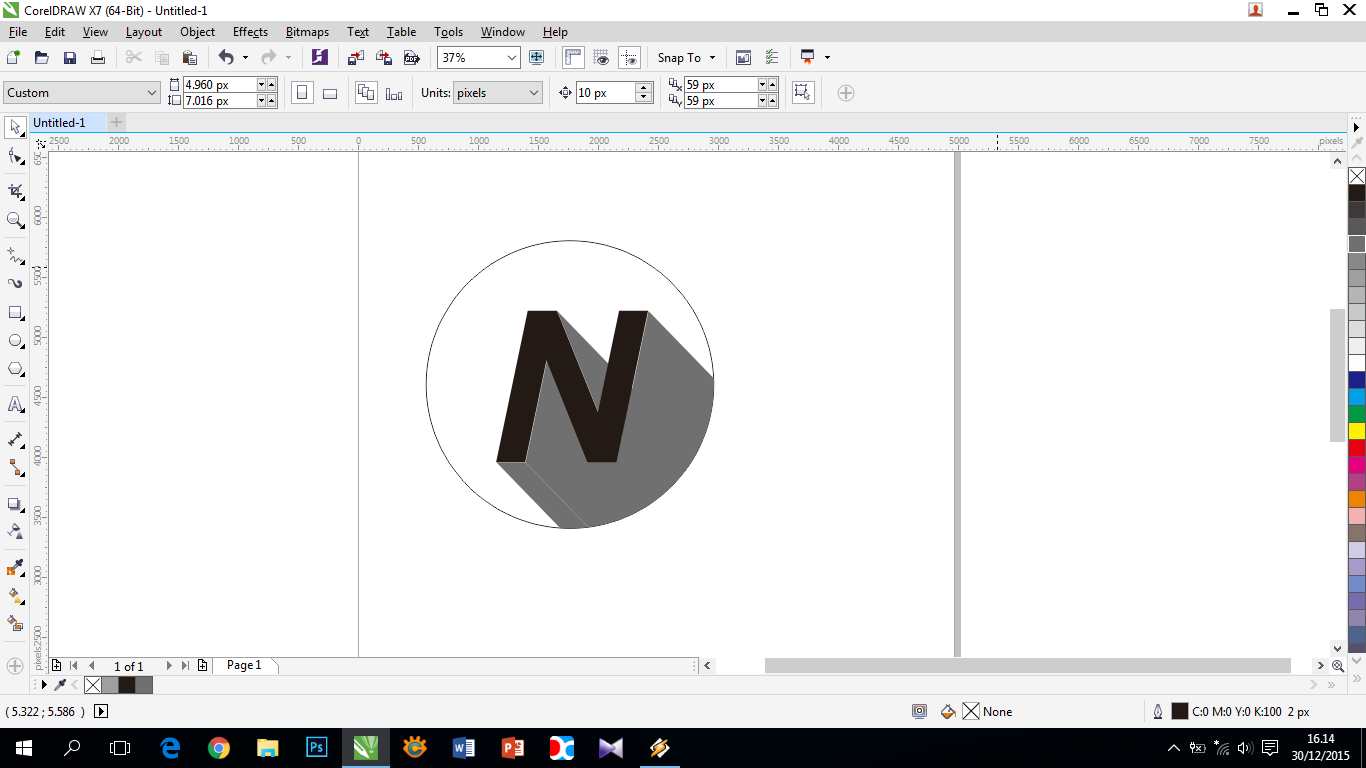Set page orientation to Portrait

point(302,93)
